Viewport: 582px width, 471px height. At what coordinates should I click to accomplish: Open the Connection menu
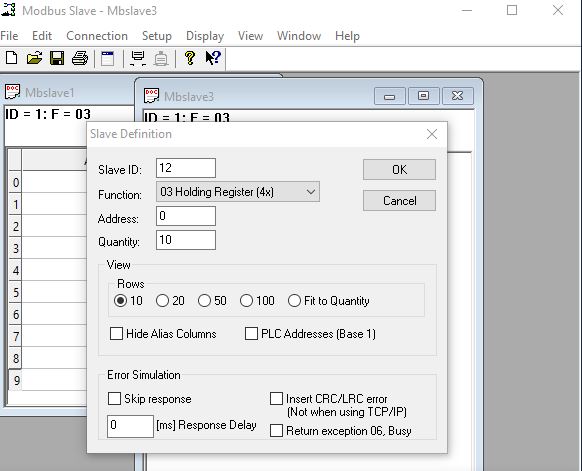[x=97, y=36]
